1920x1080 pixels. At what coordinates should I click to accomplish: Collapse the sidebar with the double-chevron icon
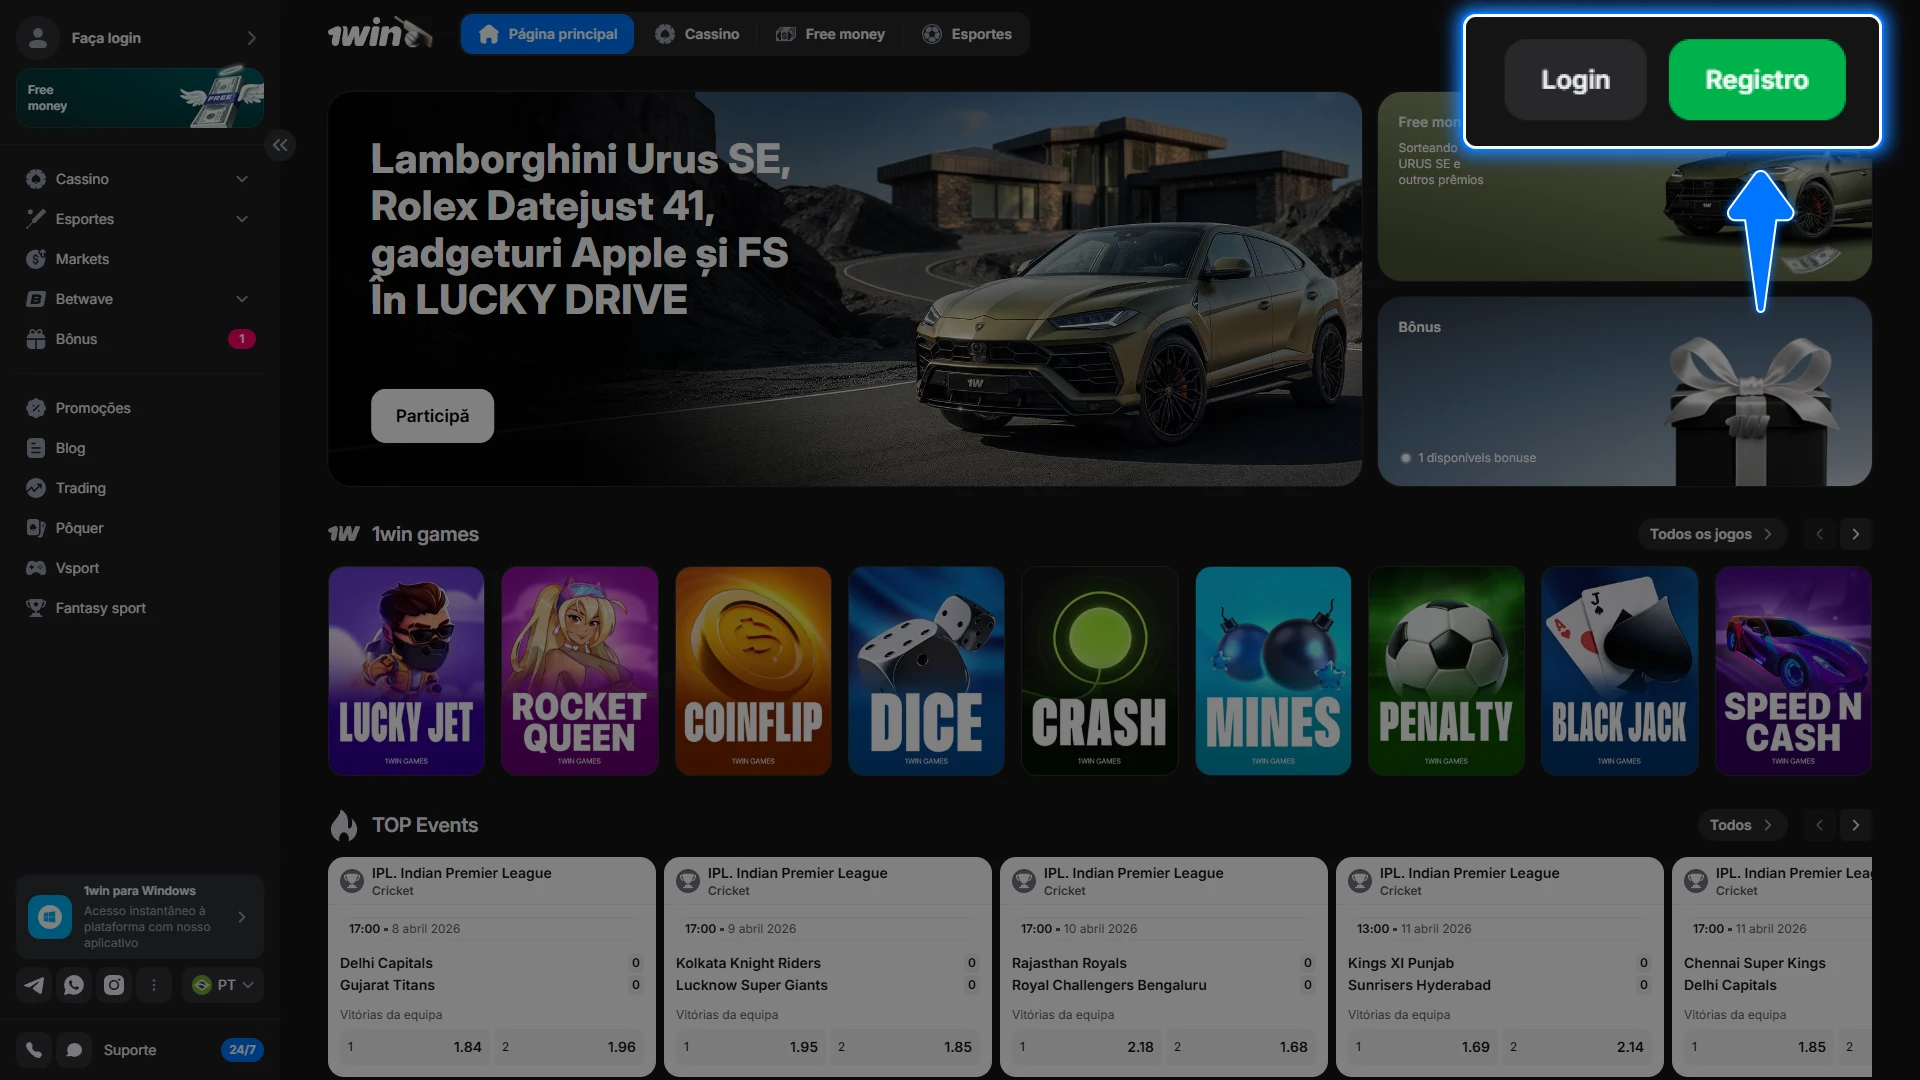280,145
